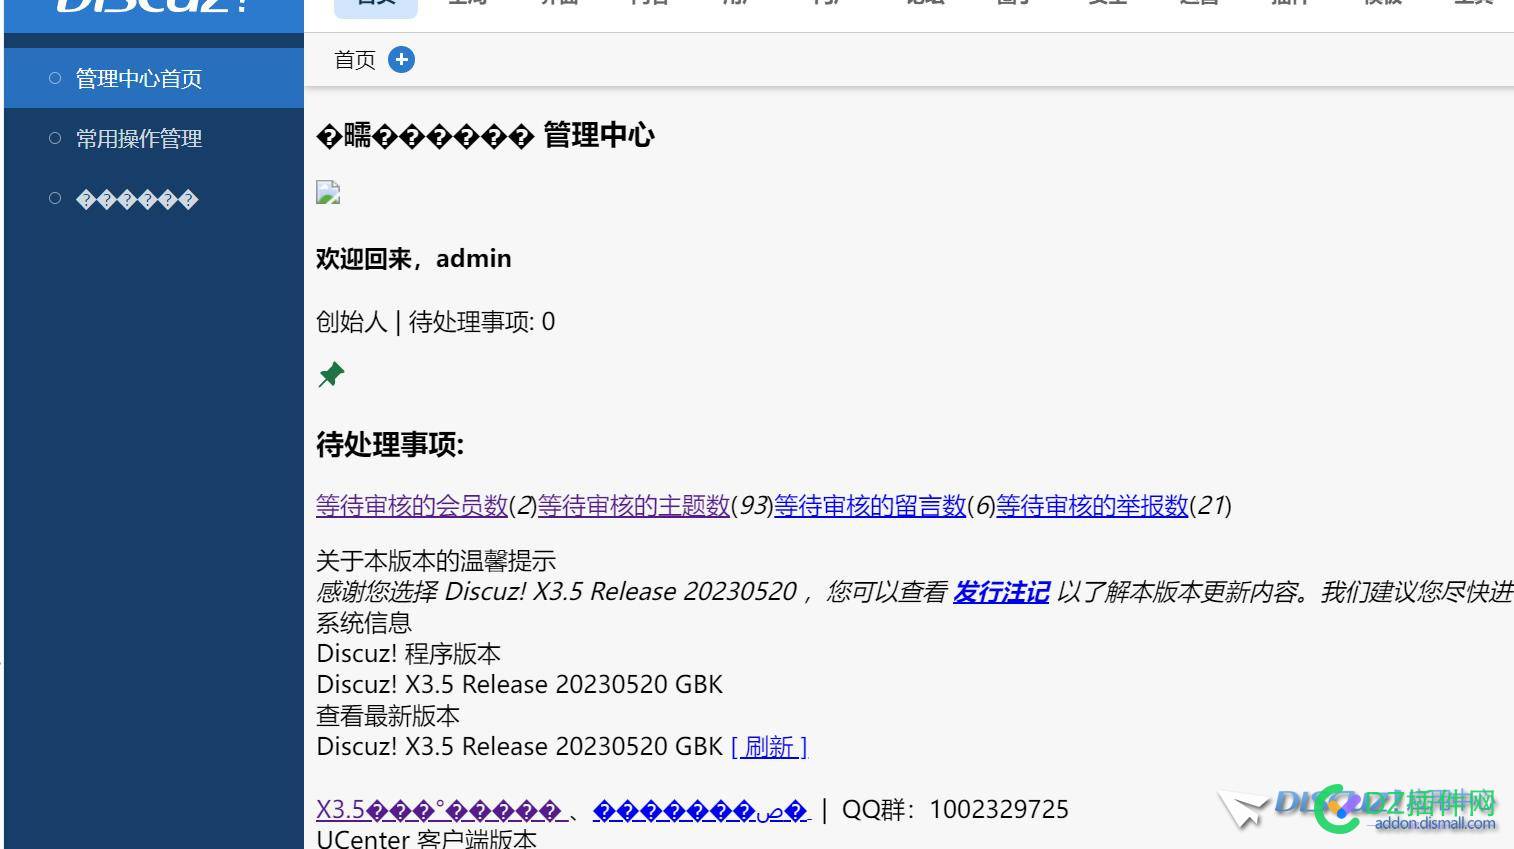This screenshot has width=1514, height=849.
Task: Click the UCenter 客户端版本 label
Action: (x=427, y=838)
